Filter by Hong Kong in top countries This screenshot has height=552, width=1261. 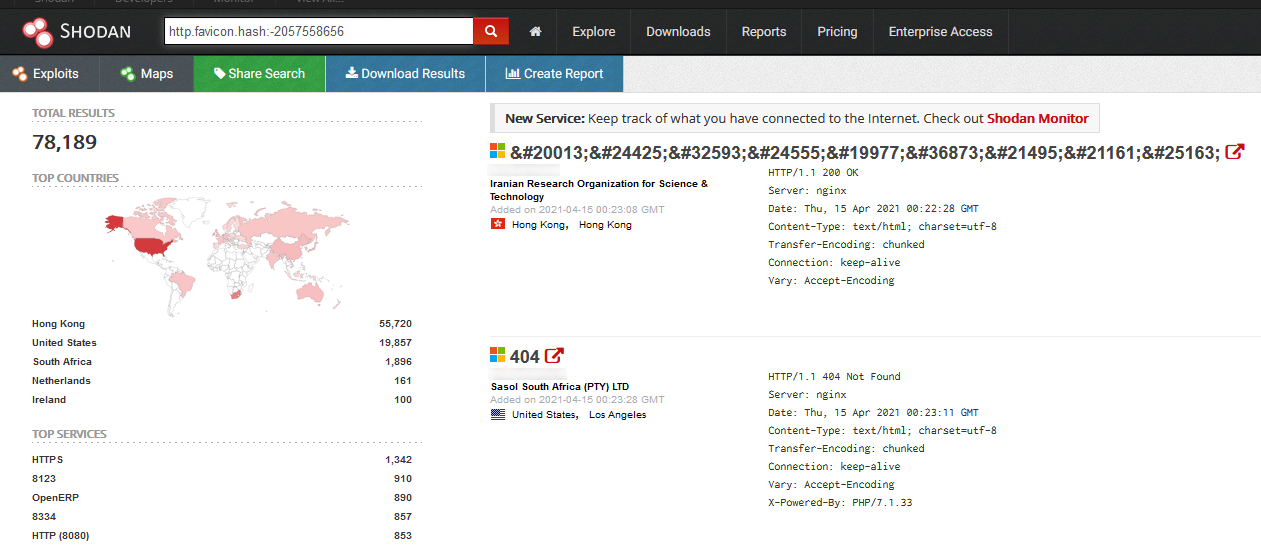pos(59,324)
